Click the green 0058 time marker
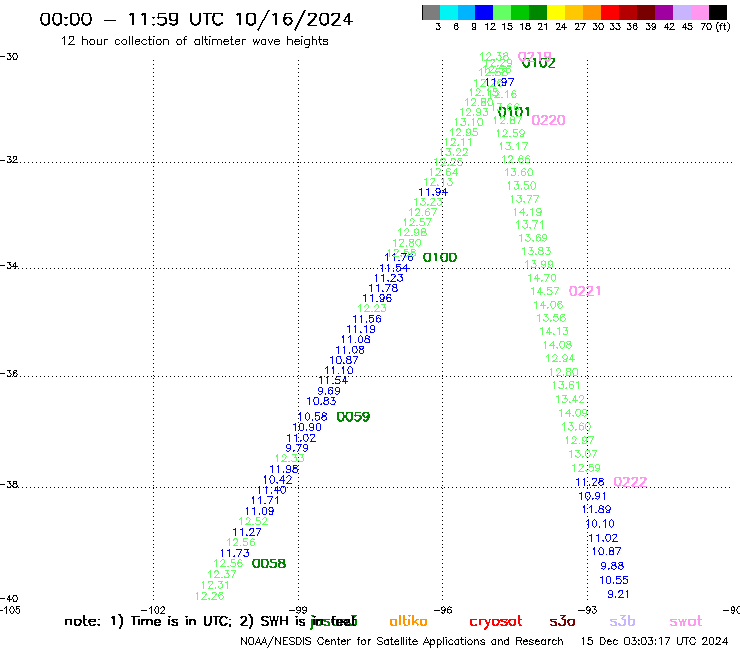 point(269,564)
